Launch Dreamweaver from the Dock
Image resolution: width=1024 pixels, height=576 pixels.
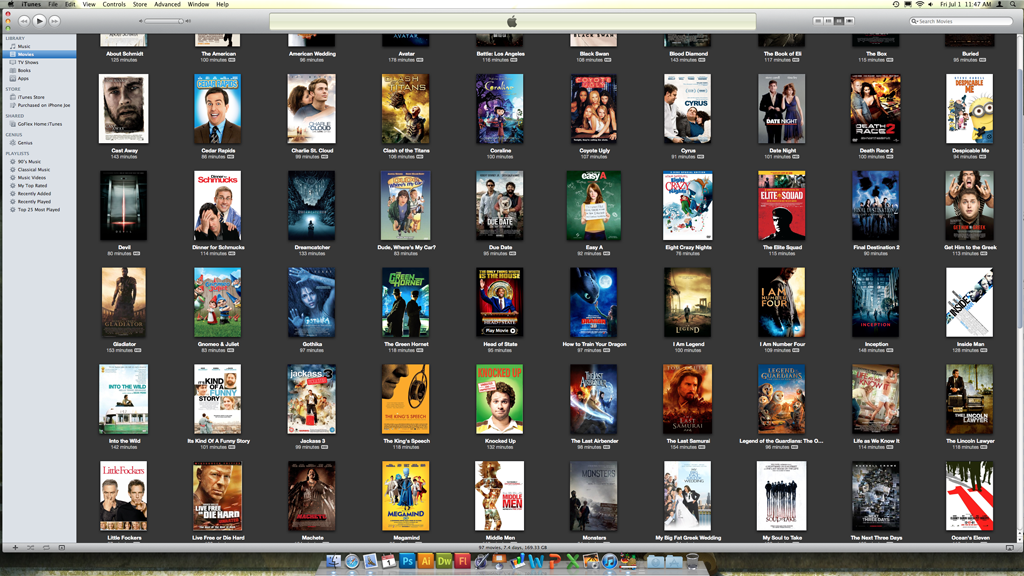444,561
